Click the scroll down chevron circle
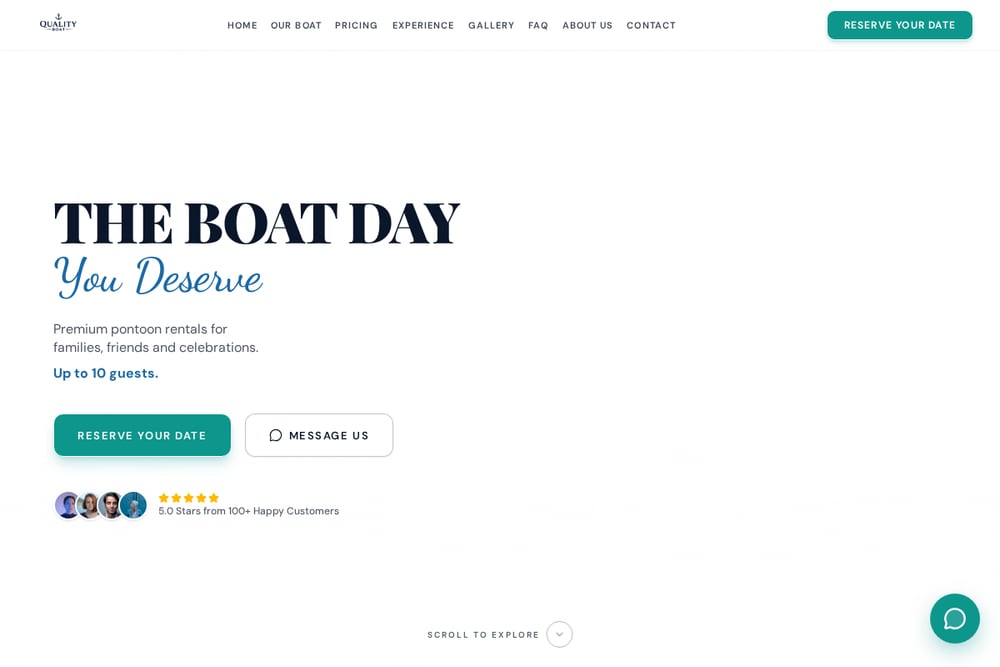This screenshot has height=667, width=1000. [559, 634]
